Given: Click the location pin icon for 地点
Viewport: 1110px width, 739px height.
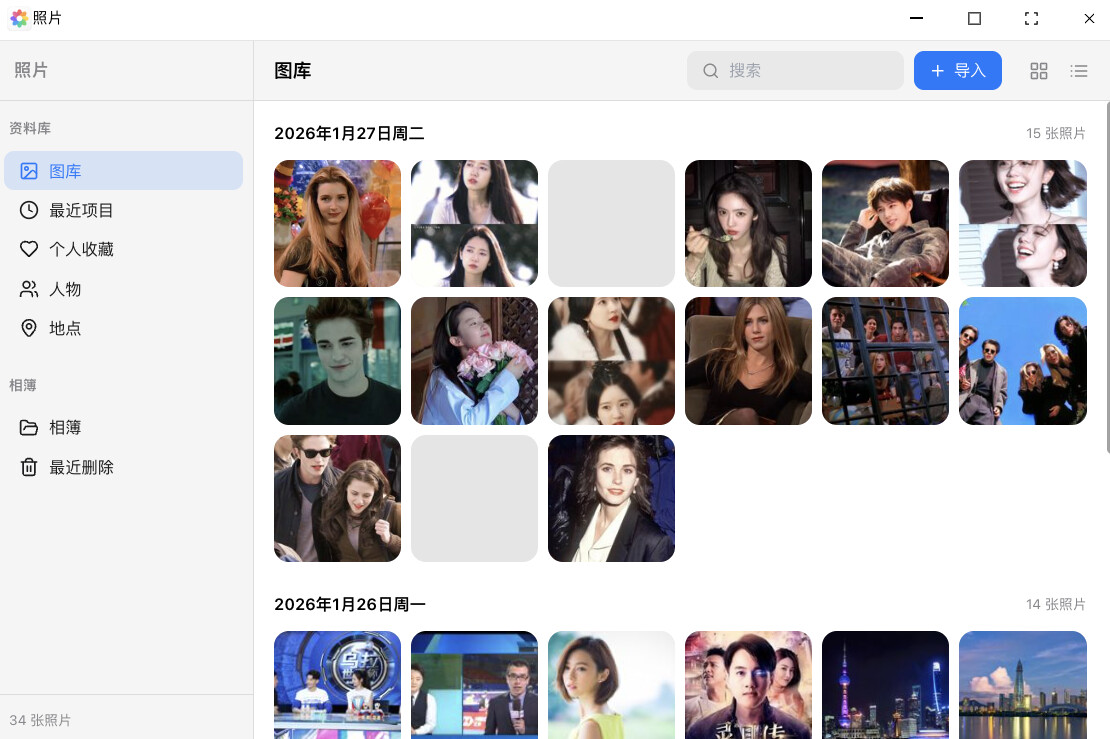Looking at the screenshot, I should pyautogui.click(x=29, y=328).
